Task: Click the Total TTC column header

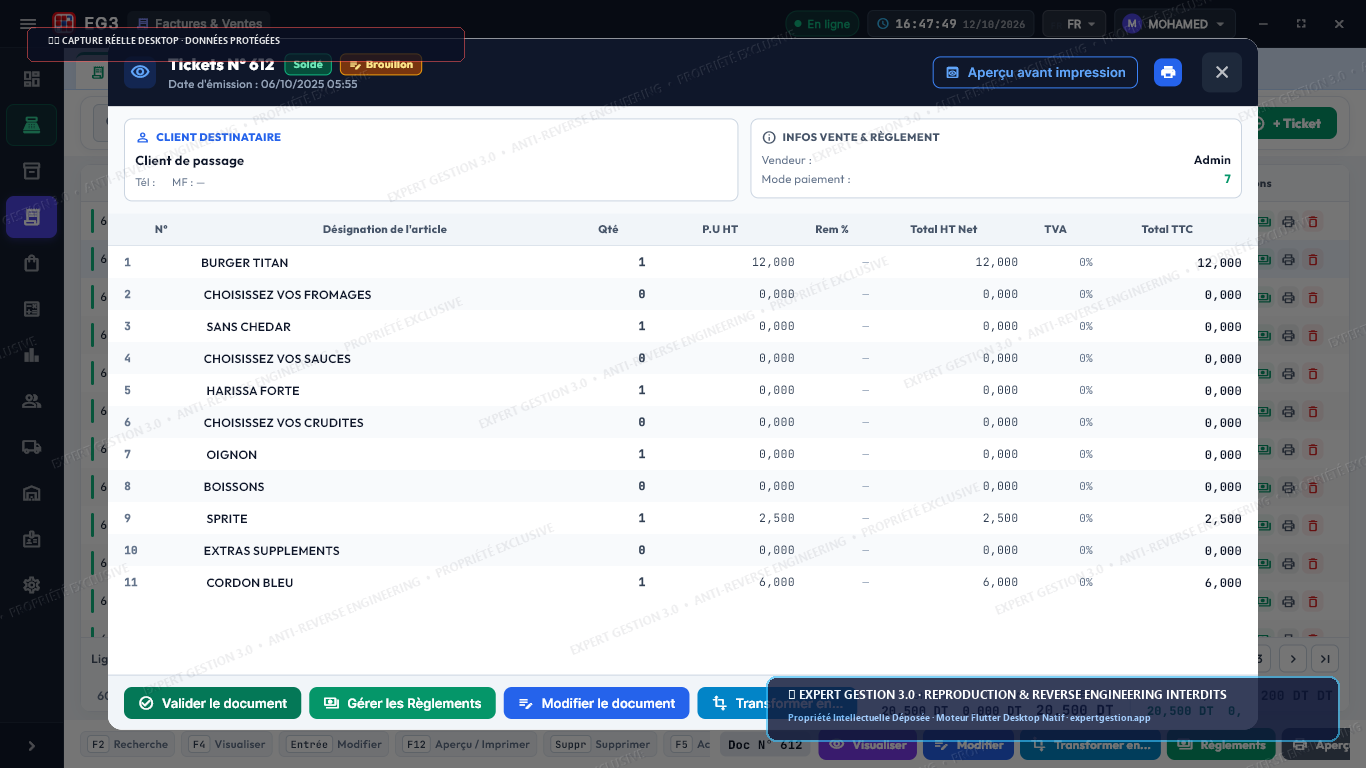Action: pos(1167,229)
